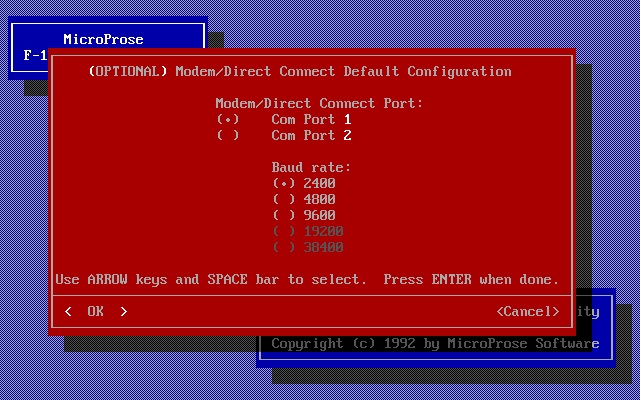Image resolution: width=640 pixels, height=400 pixels.
Task: Click the right angle bracket beside OK
Action: (x=124, y=311)
